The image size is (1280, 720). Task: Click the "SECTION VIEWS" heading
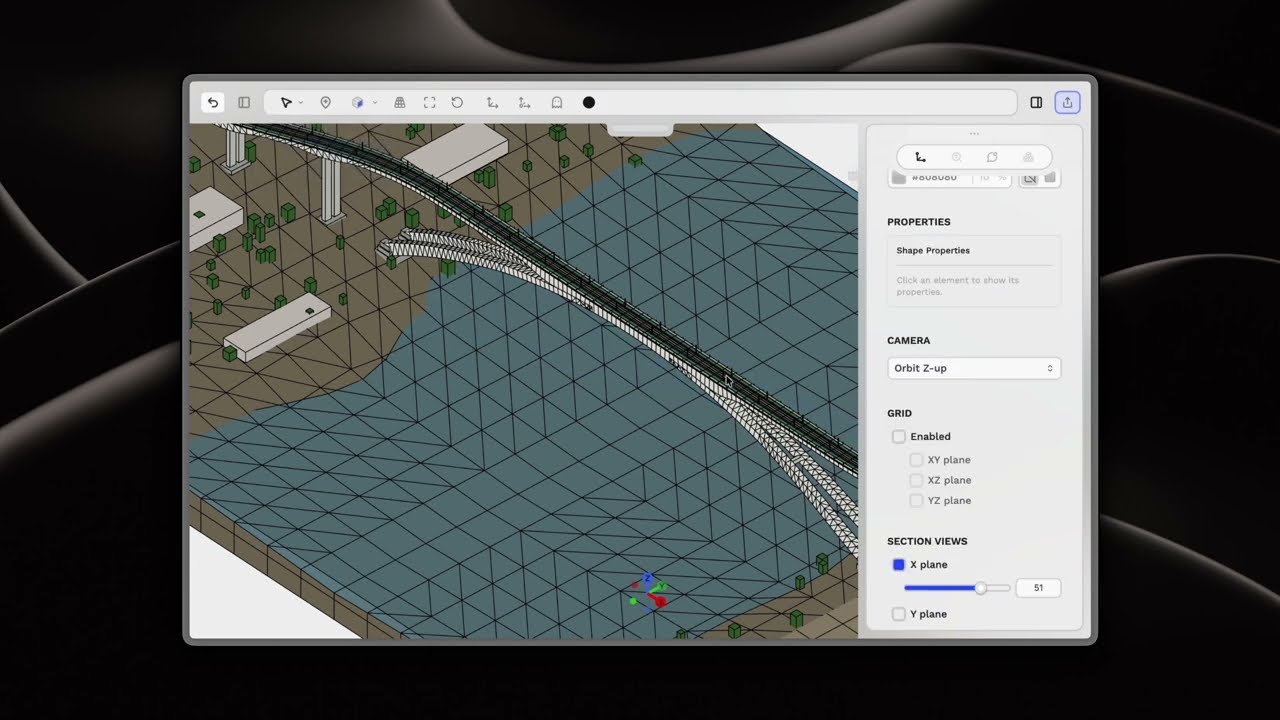point(927,541)
